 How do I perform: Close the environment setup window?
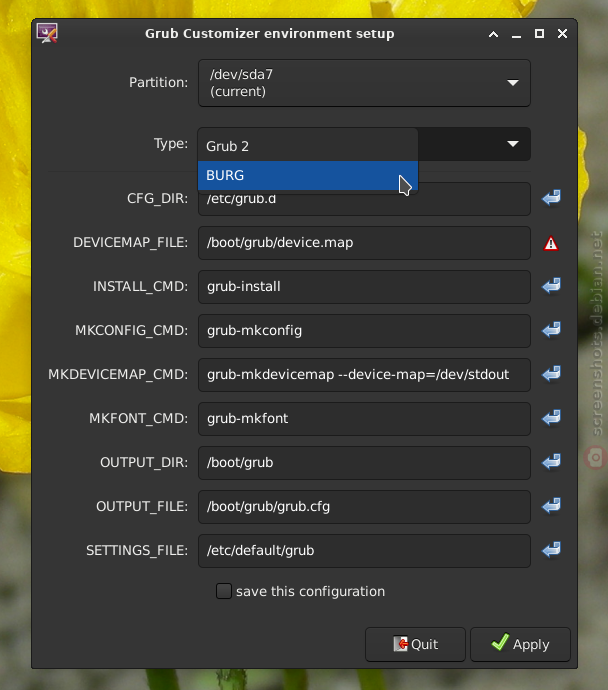click(562, 33)
